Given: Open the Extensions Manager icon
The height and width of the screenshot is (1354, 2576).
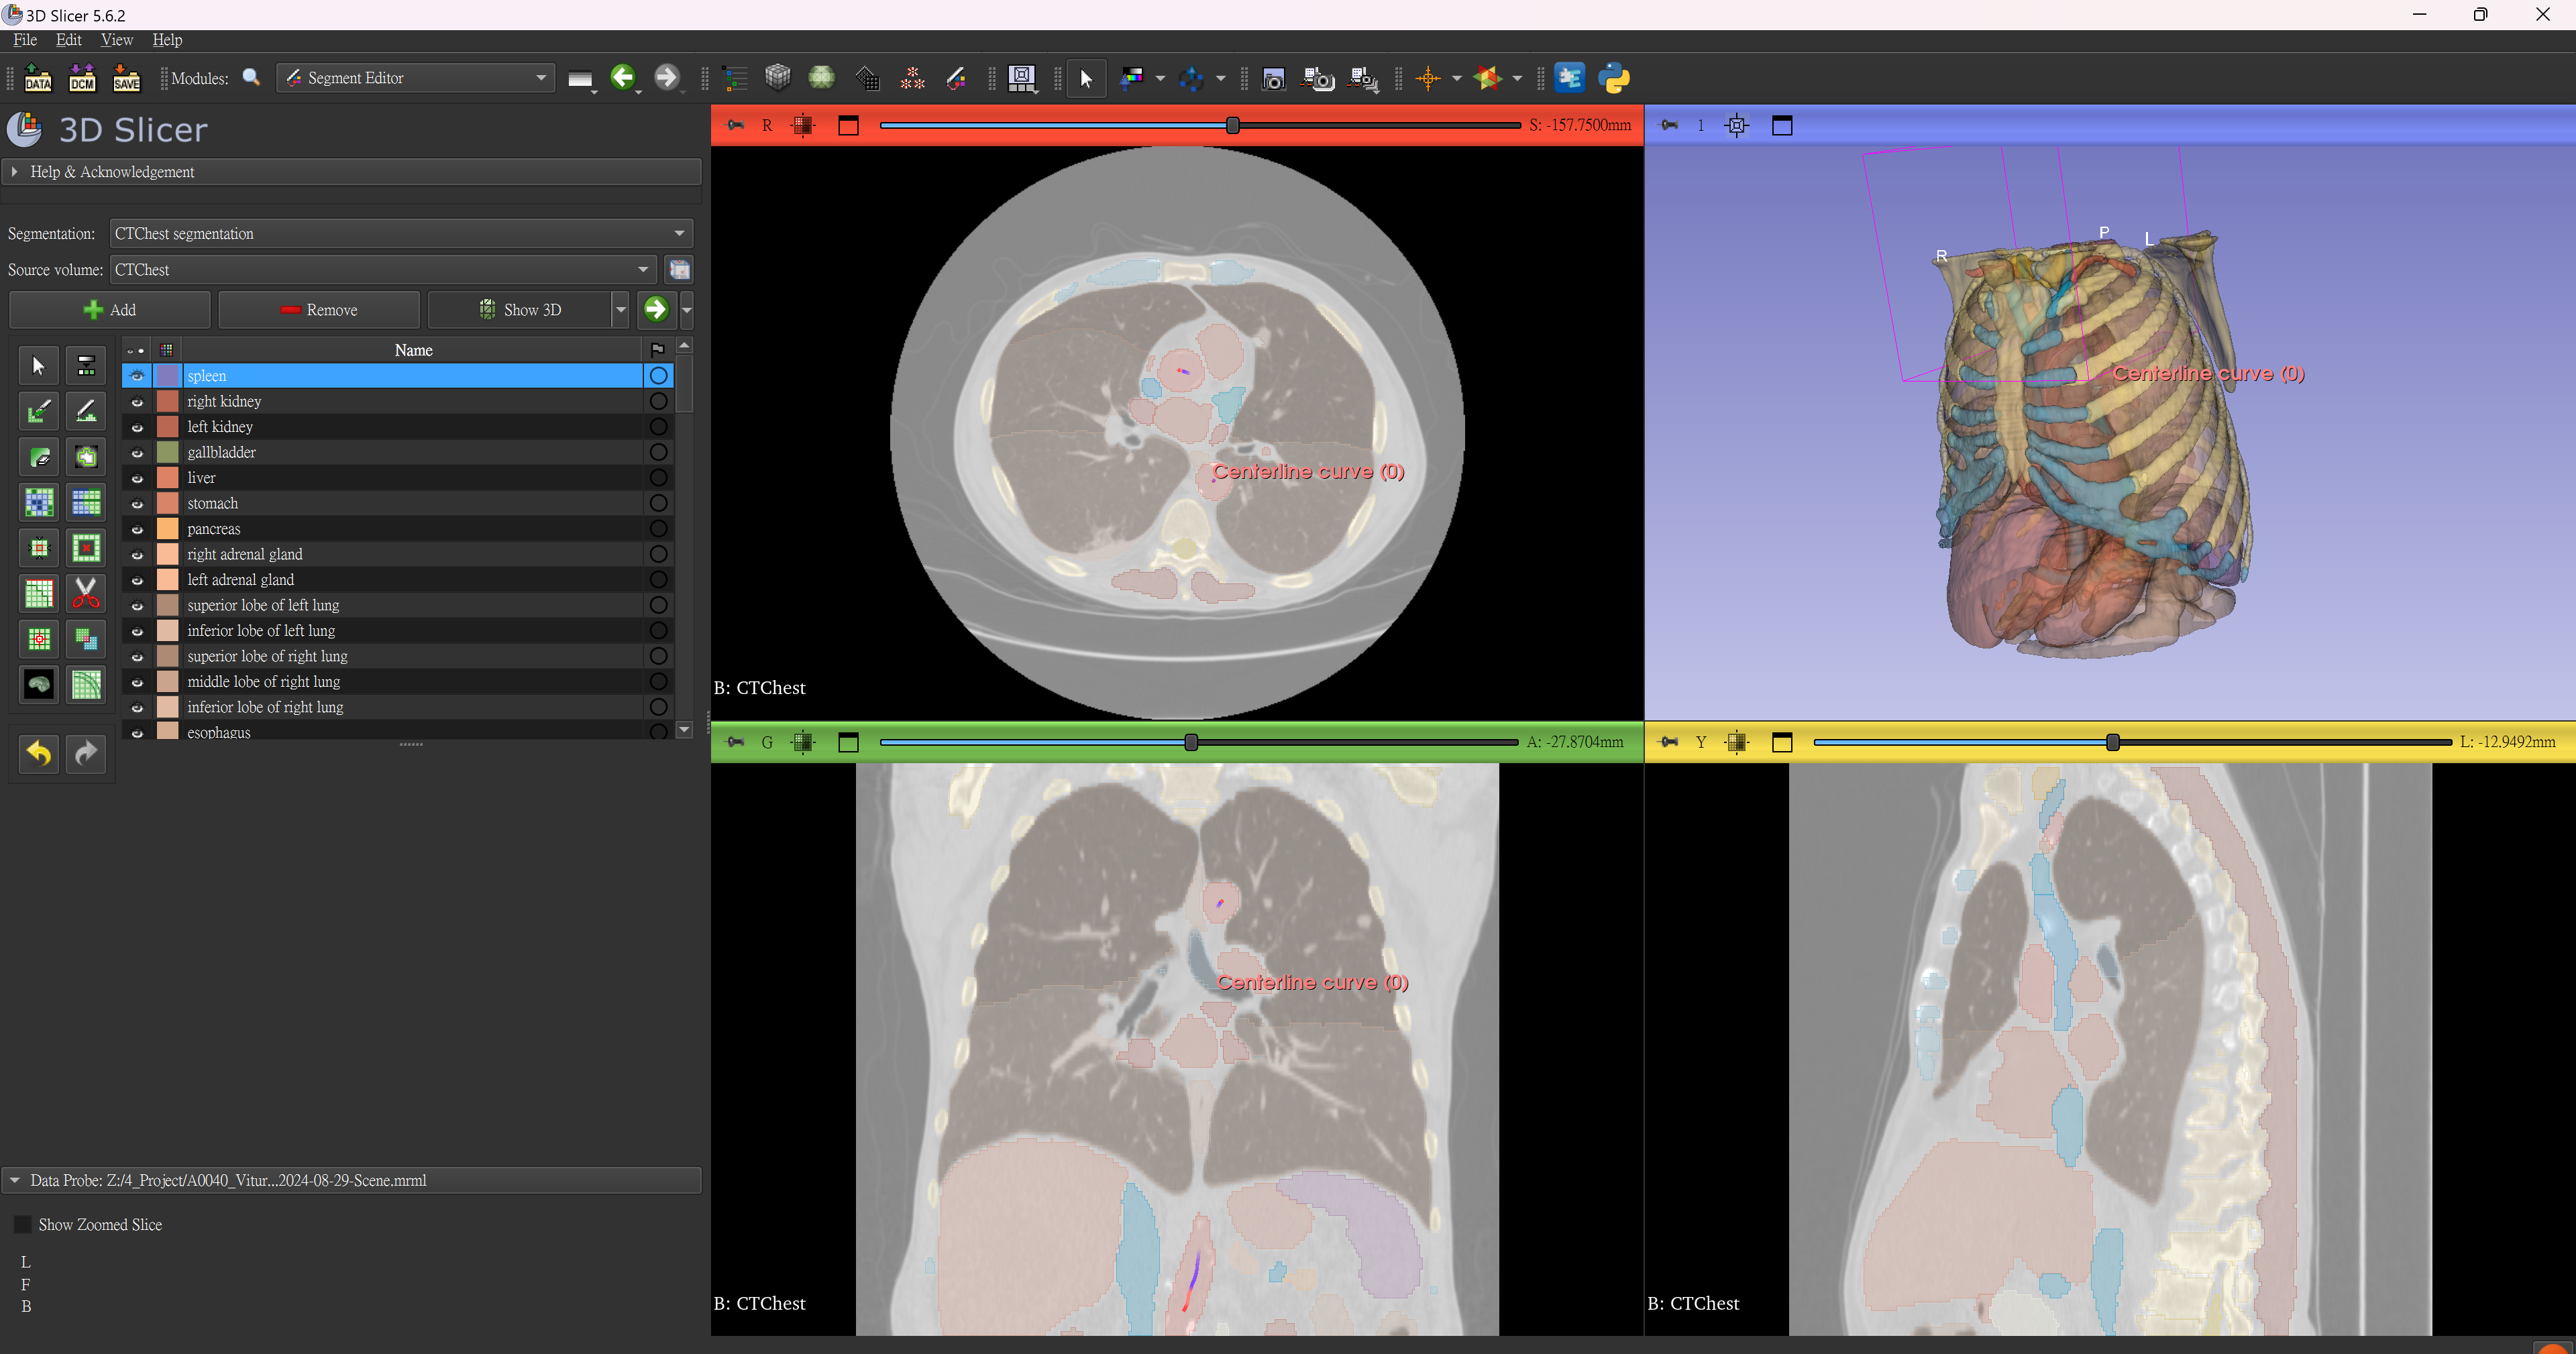Looking at the screenshot, I should pyautogui.click(x=1569, y=78).
